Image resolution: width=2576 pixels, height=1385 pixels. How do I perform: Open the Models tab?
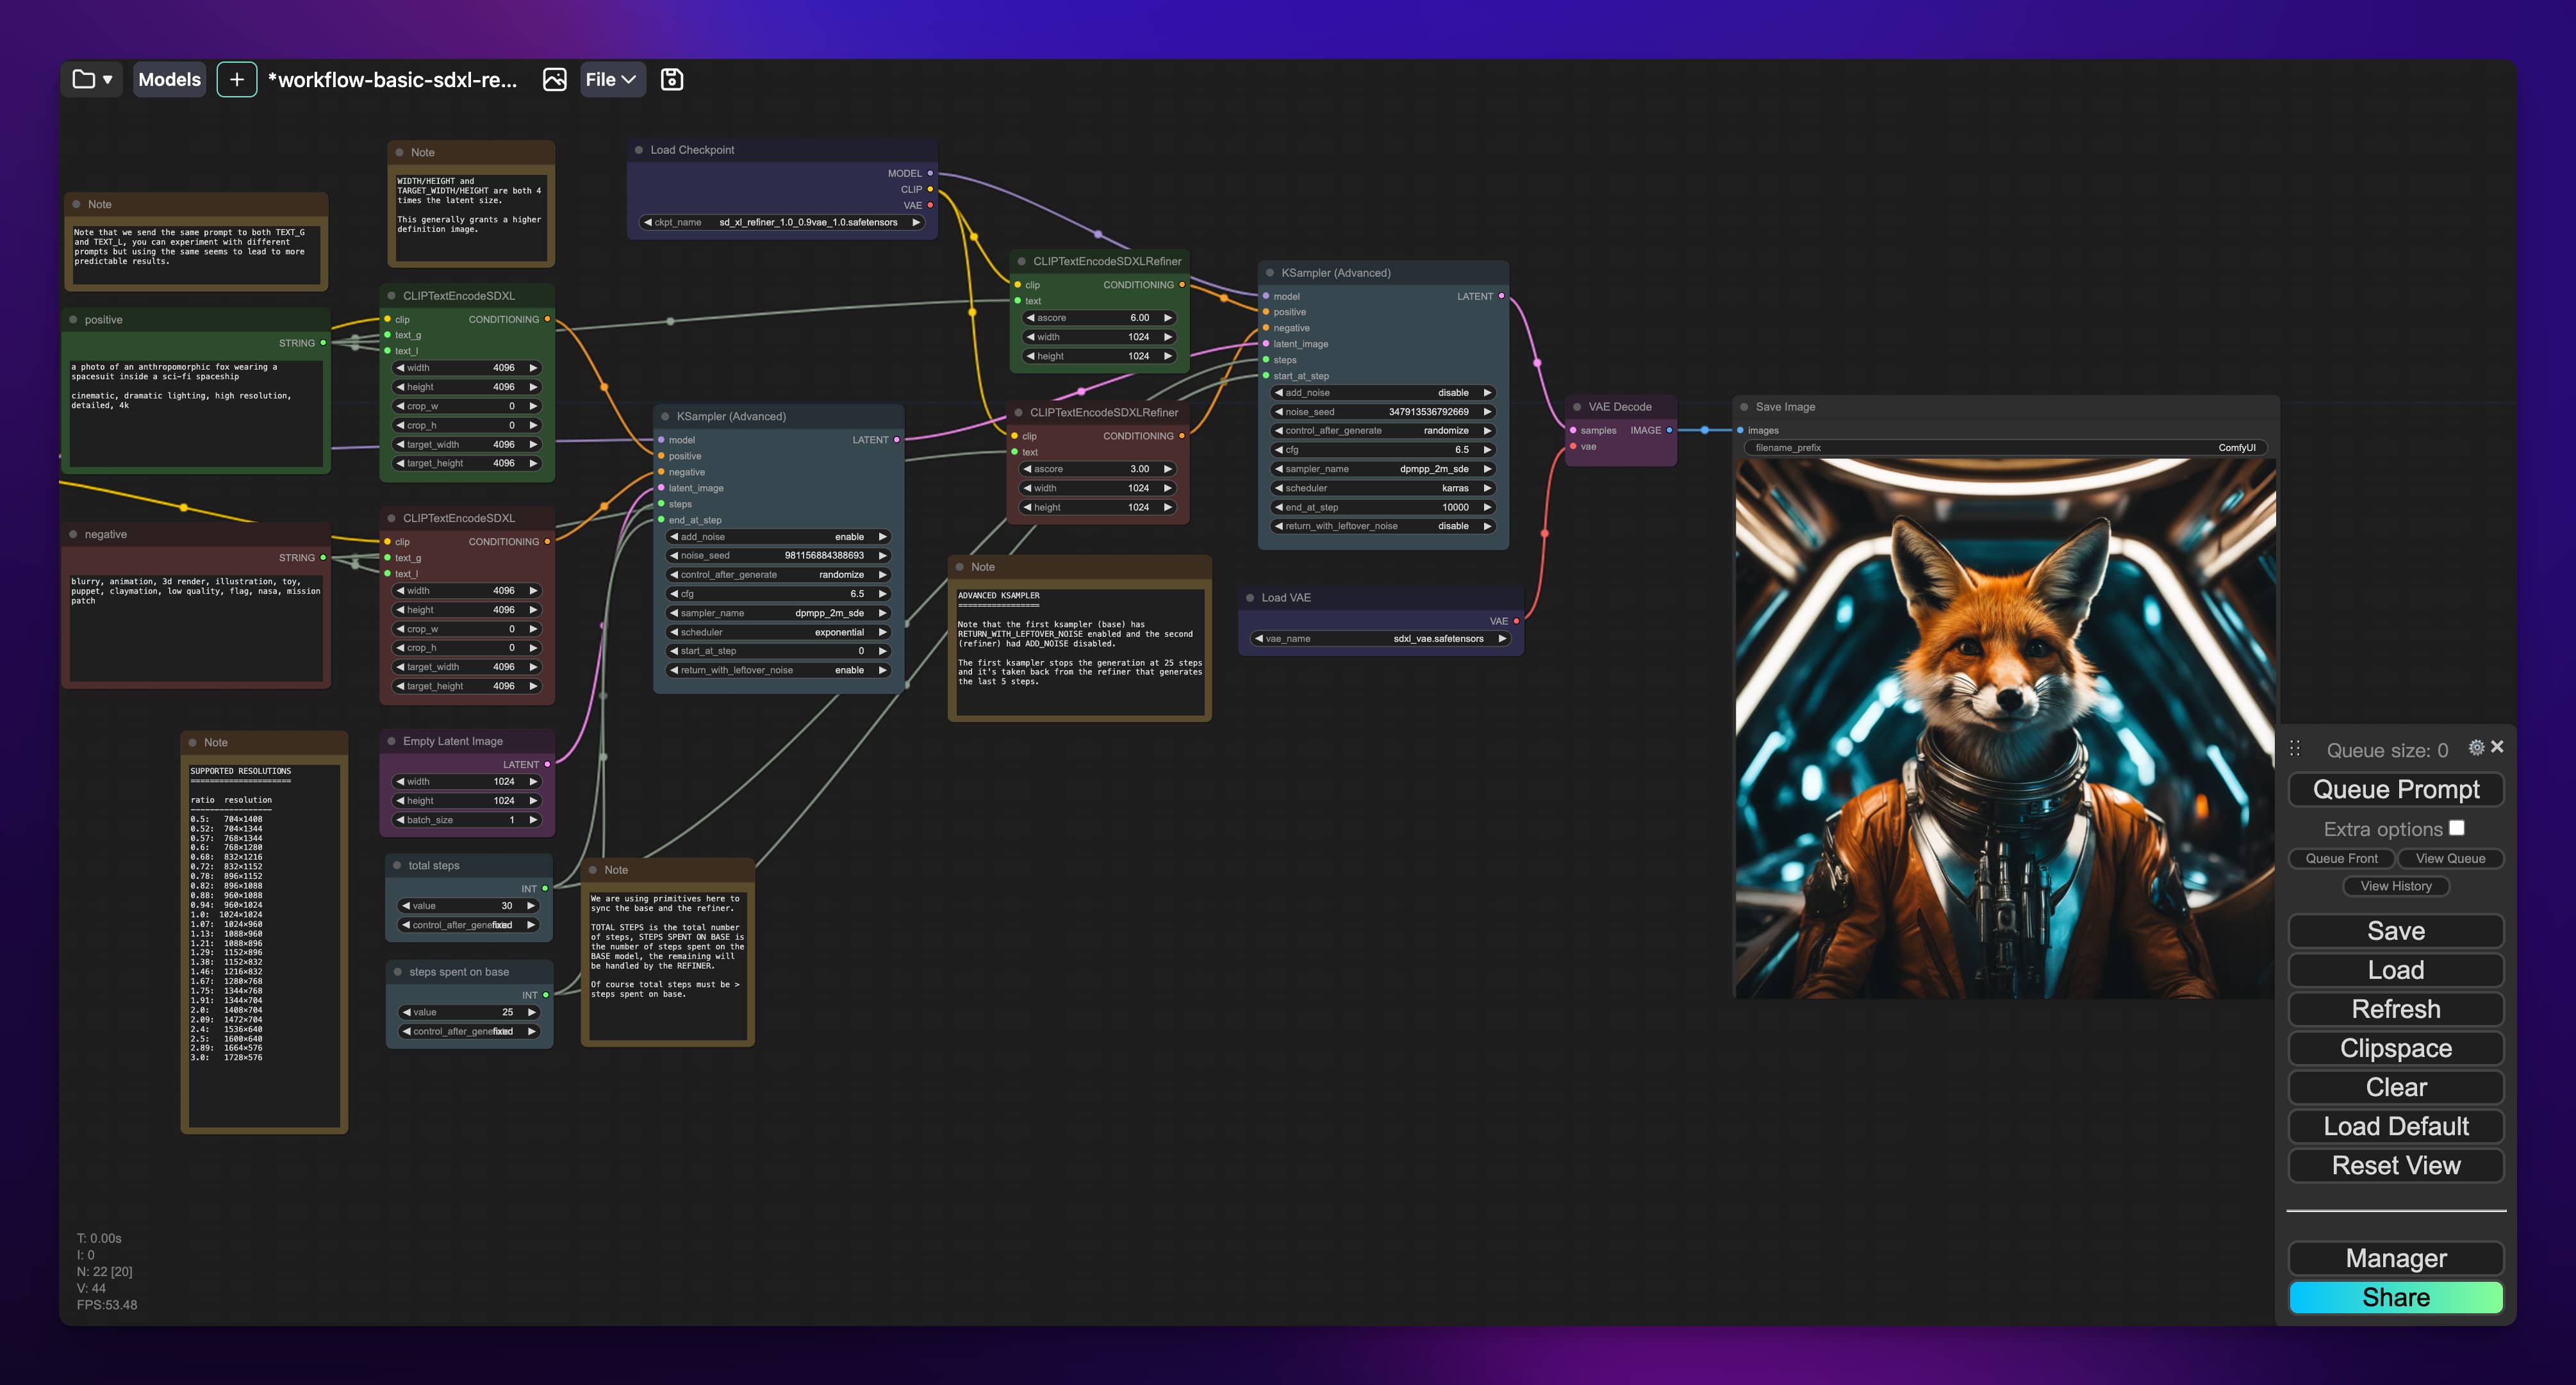pyautogui.click(x=169, y=79)
